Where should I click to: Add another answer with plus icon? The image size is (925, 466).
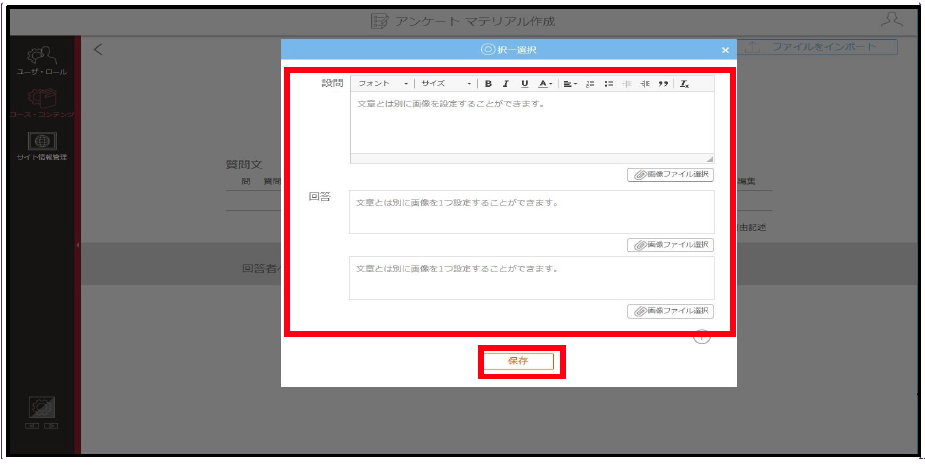pyautogui.click(x=702, y=337)
